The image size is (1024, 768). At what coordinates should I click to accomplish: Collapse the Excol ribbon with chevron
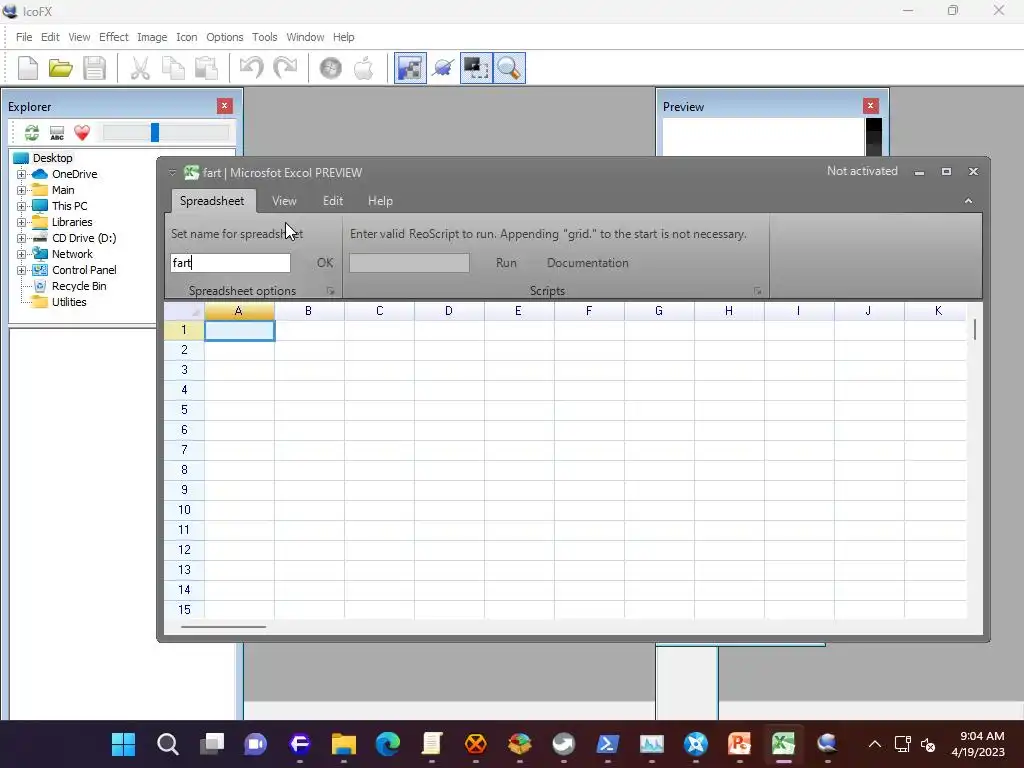pyautogui.click(x=968, y=201)
